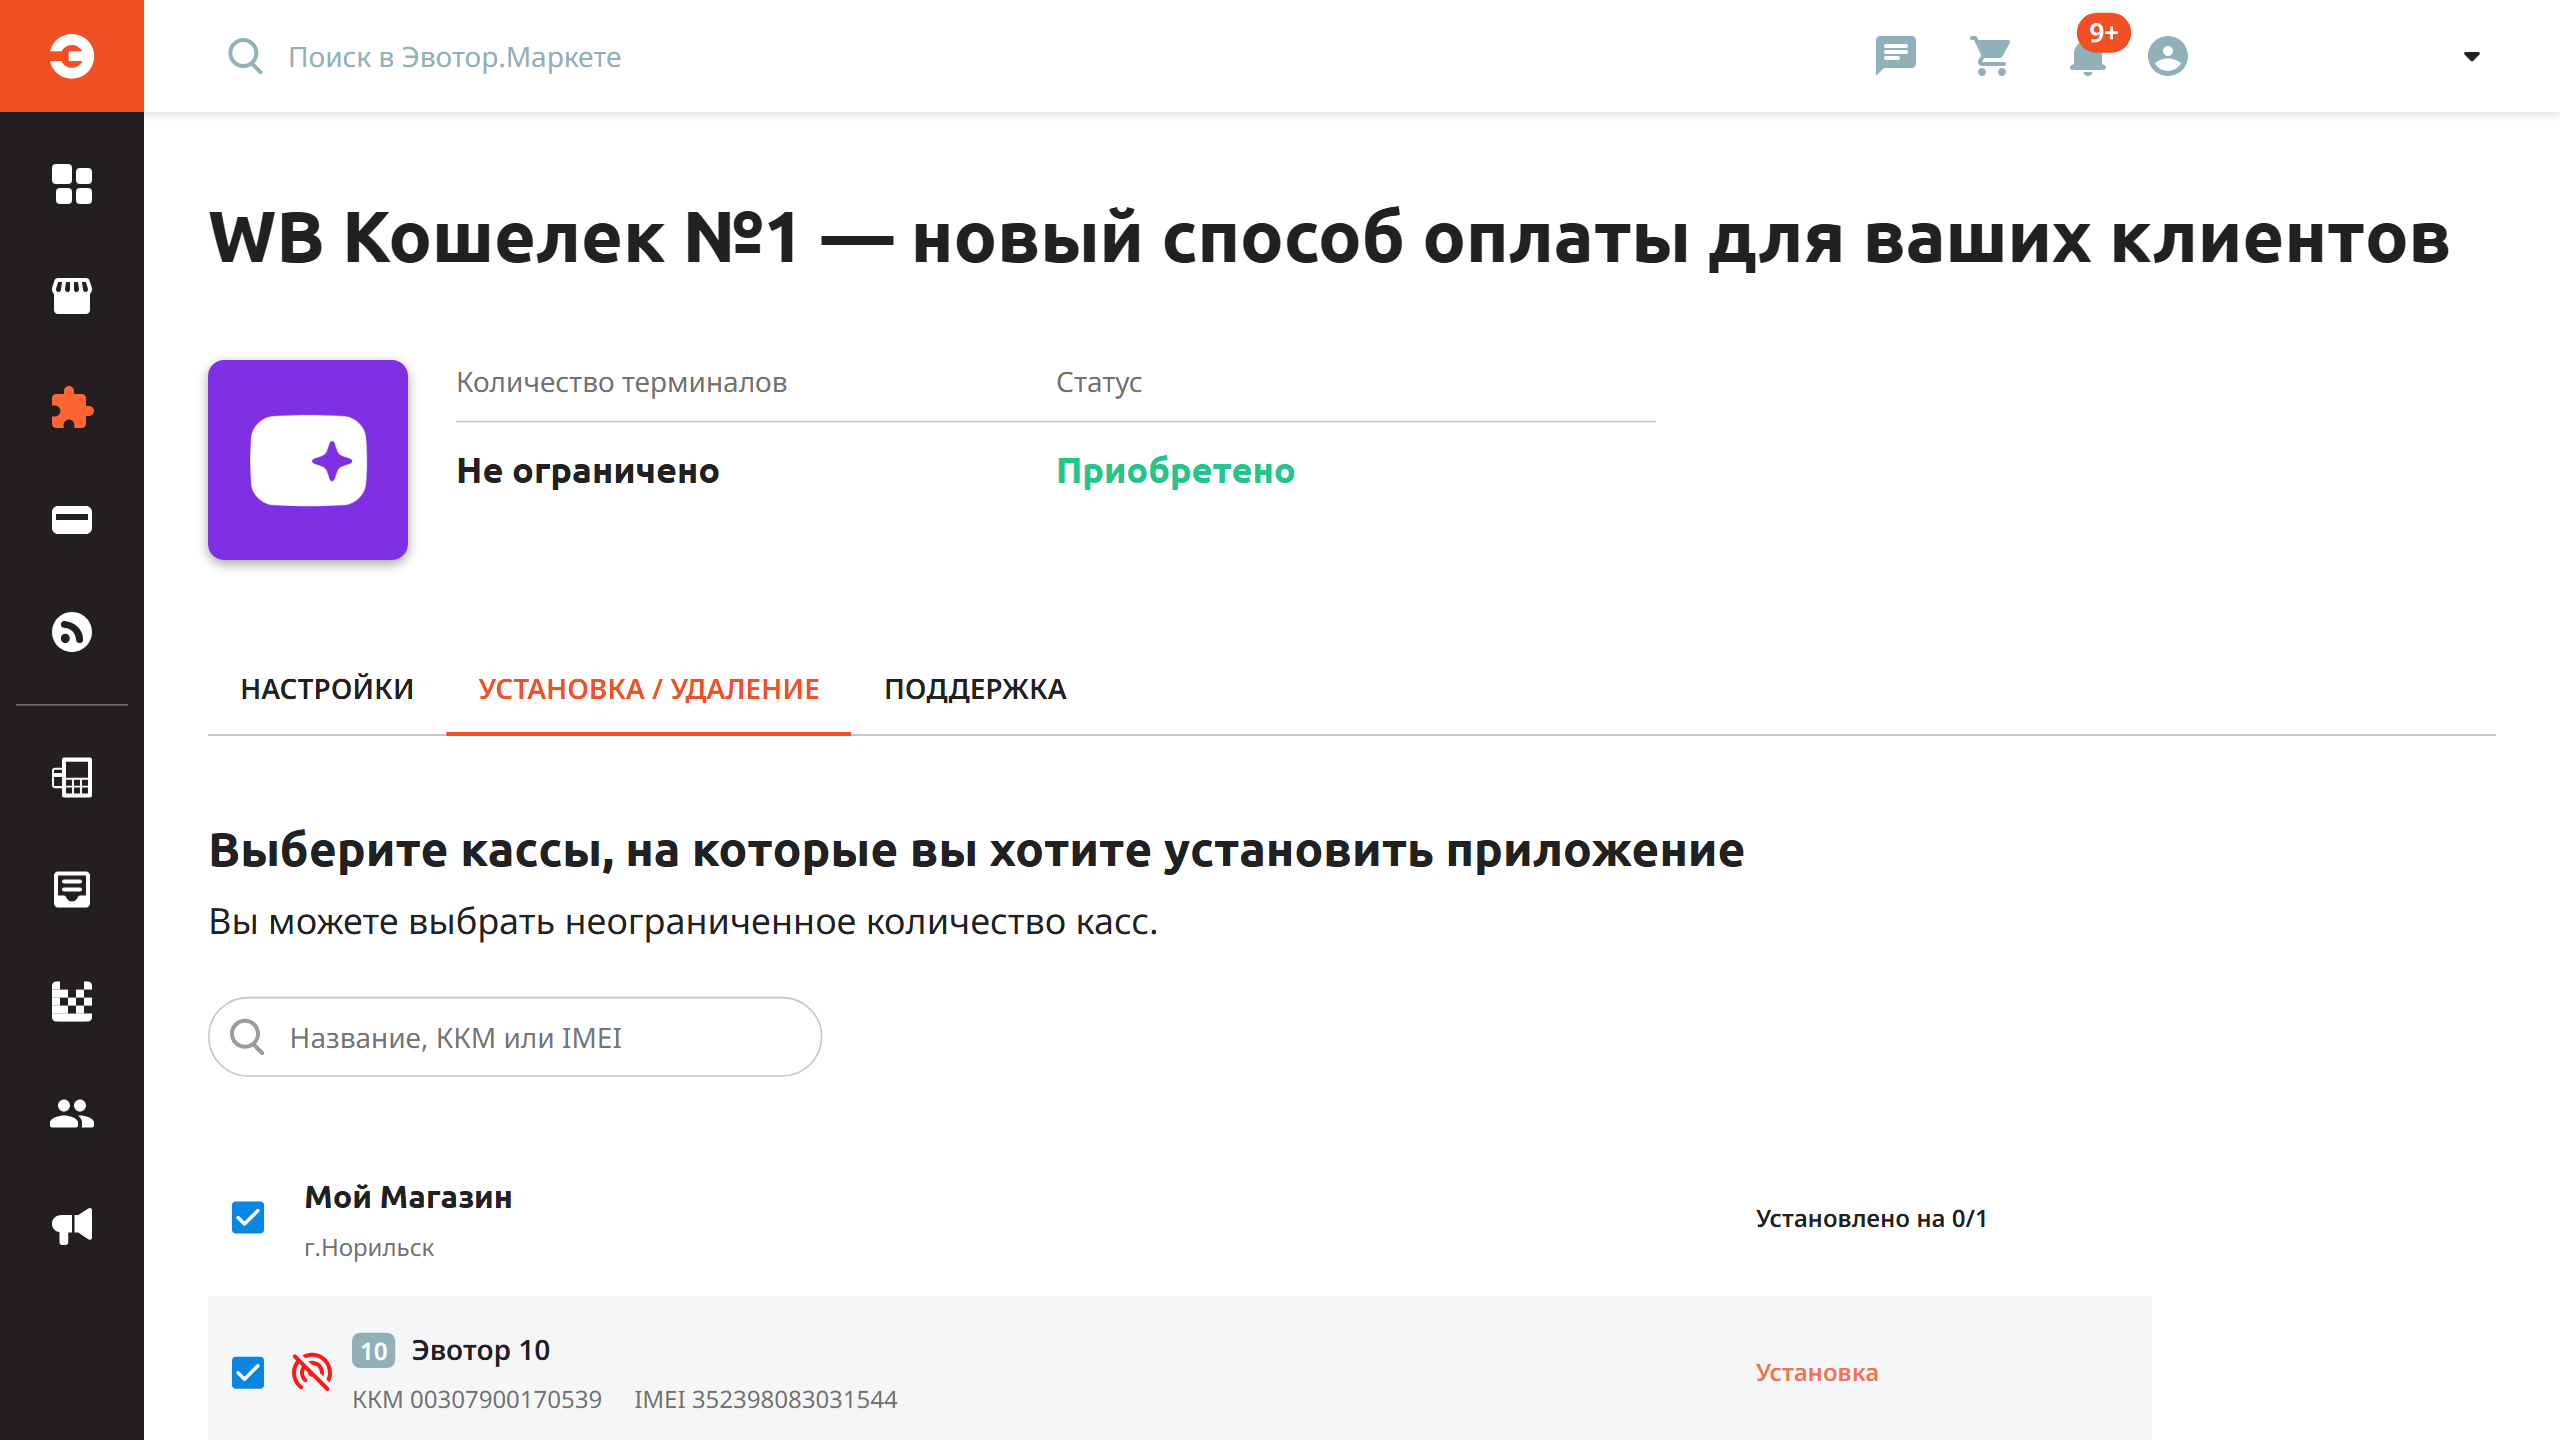Open the shopping cart icon
The width and height of the screenshot is (2560, 1440).
tap(1990, 56)
